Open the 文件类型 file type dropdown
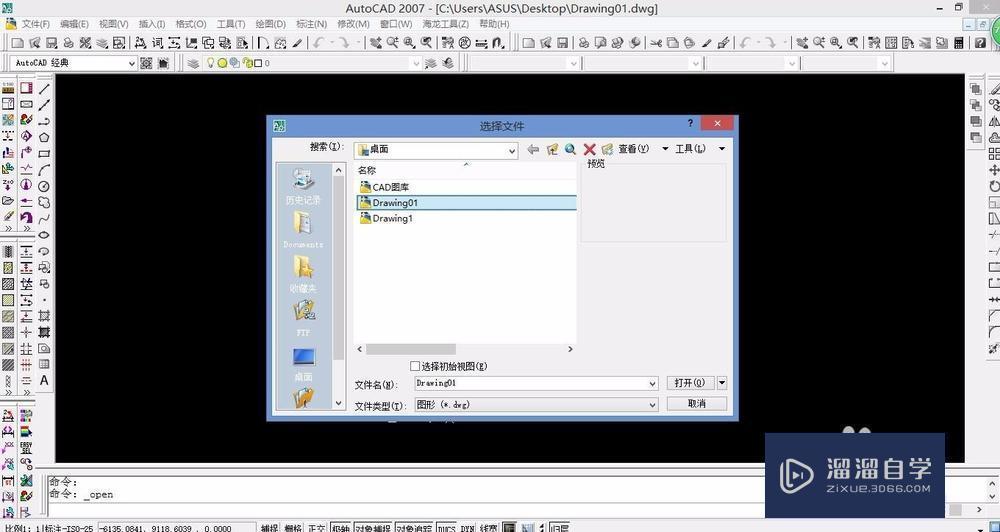 point(536,404)
